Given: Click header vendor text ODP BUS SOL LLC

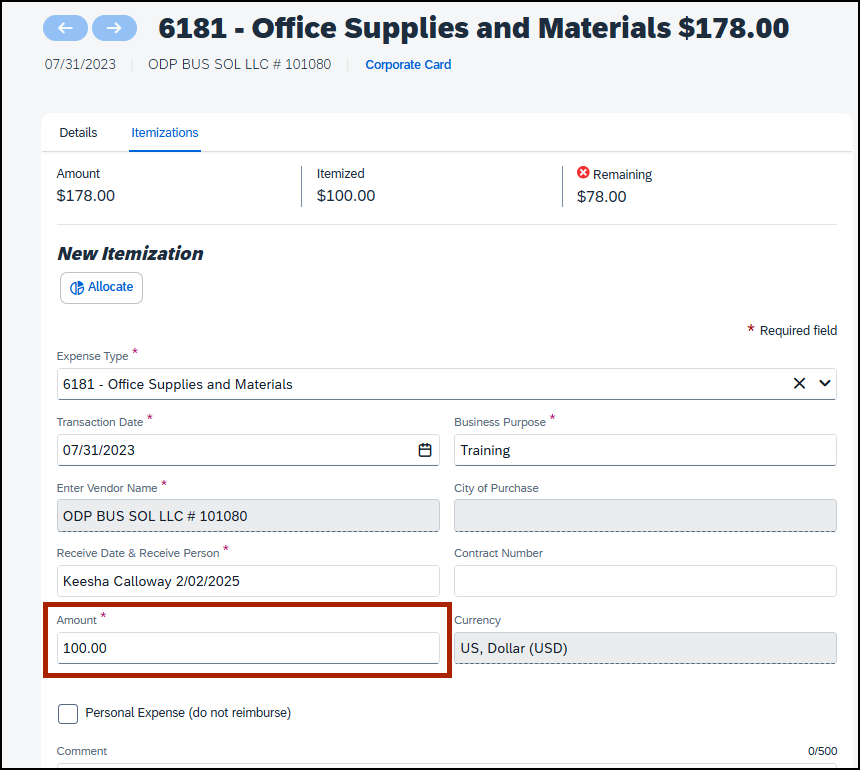Looking at the screenshot, I should tap(239, 64).
